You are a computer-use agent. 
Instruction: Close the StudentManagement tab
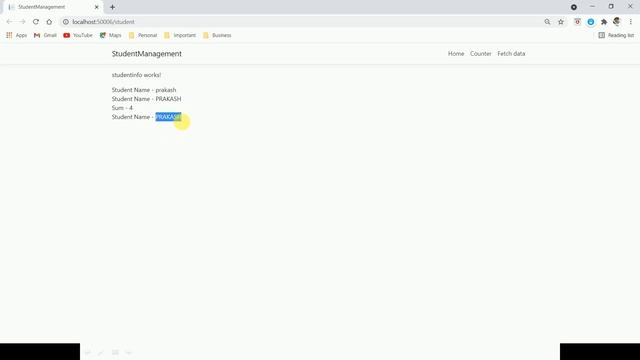[97, 7]
